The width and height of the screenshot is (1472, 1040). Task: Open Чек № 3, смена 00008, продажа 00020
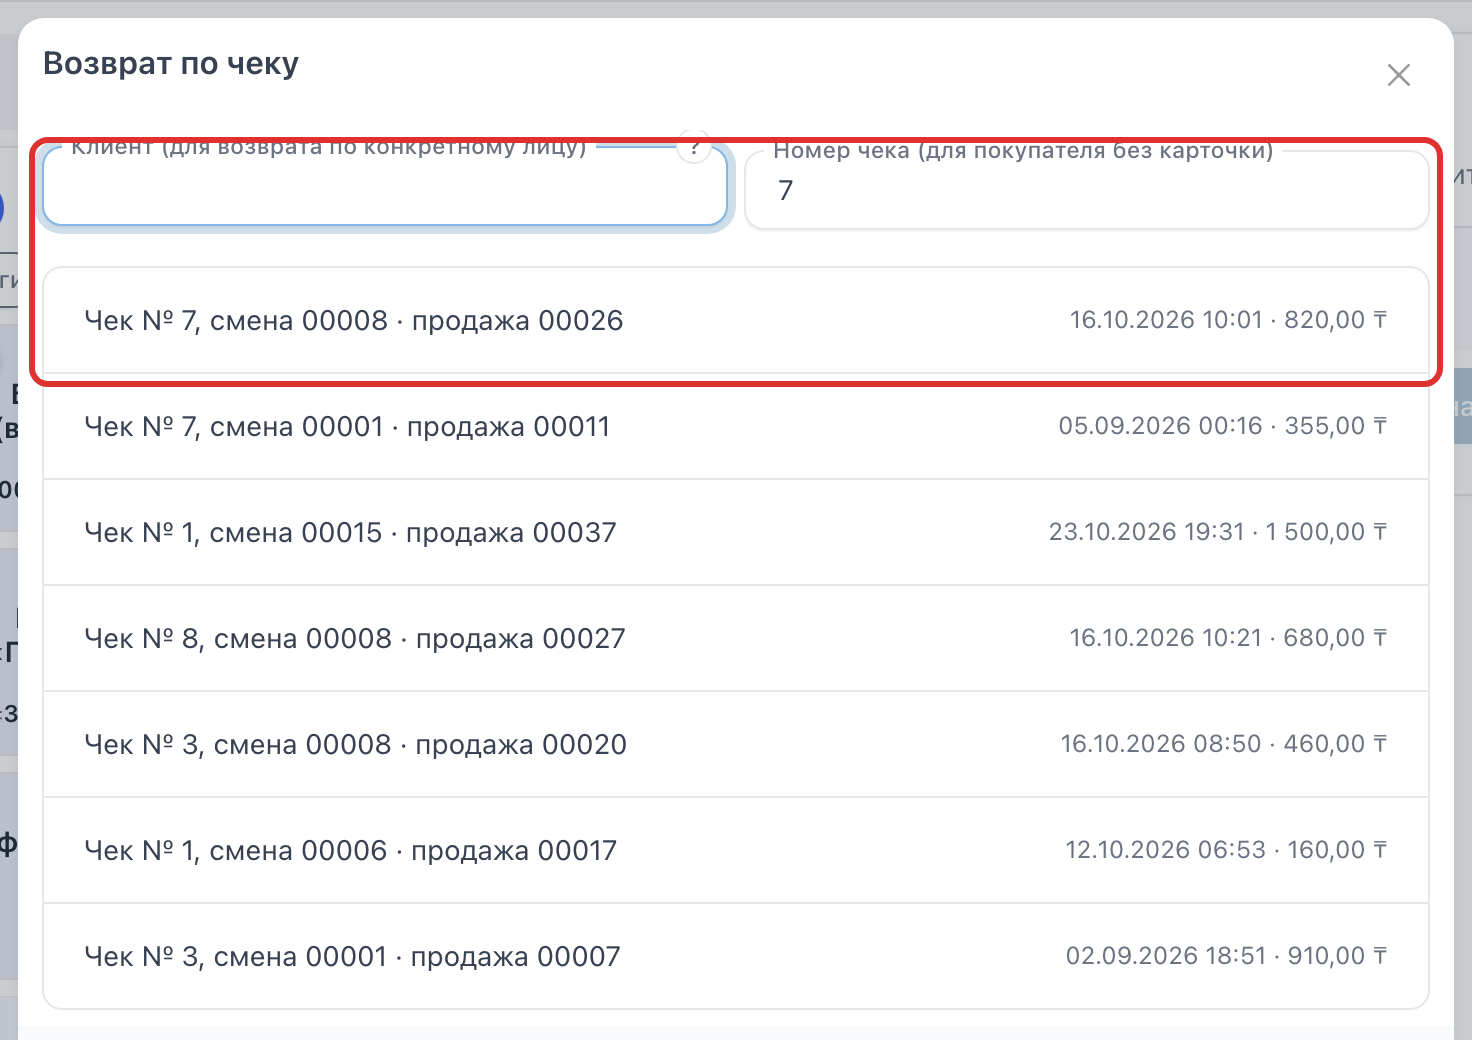pyautogui.click(x=736, y=744)
